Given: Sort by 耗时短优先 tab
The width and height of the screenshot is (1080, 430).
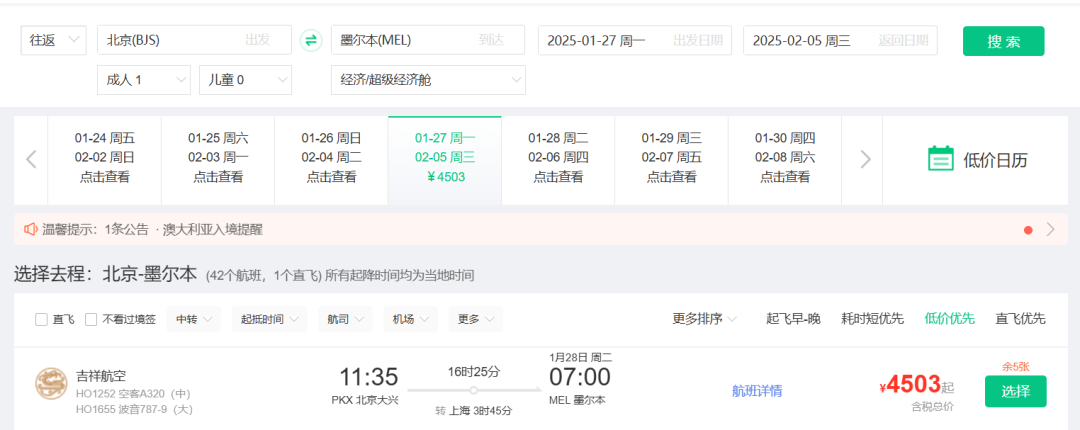Looking at the screenshot, I should [x=870, y=318].
